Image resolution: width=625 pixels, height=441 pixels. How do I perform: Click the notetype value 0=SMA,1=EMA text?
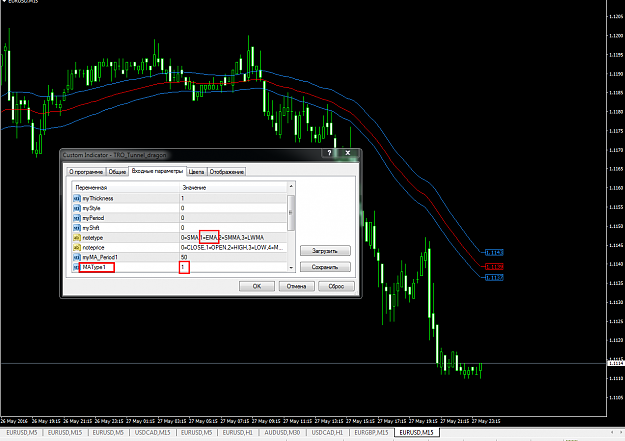(222, 238)
